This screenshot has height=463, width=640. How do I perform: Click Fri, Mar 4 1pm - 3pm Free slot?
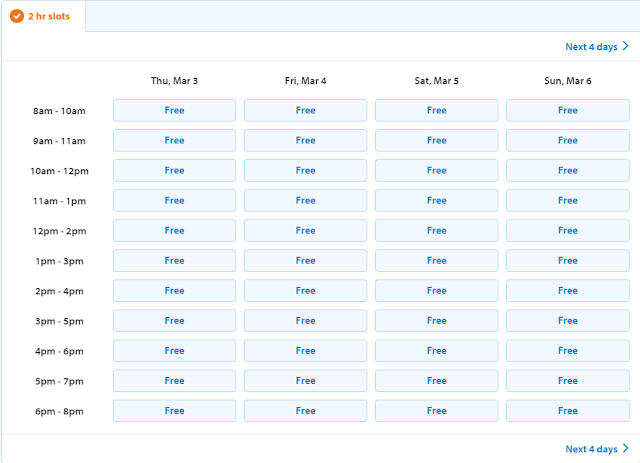[x=305, y=260]
